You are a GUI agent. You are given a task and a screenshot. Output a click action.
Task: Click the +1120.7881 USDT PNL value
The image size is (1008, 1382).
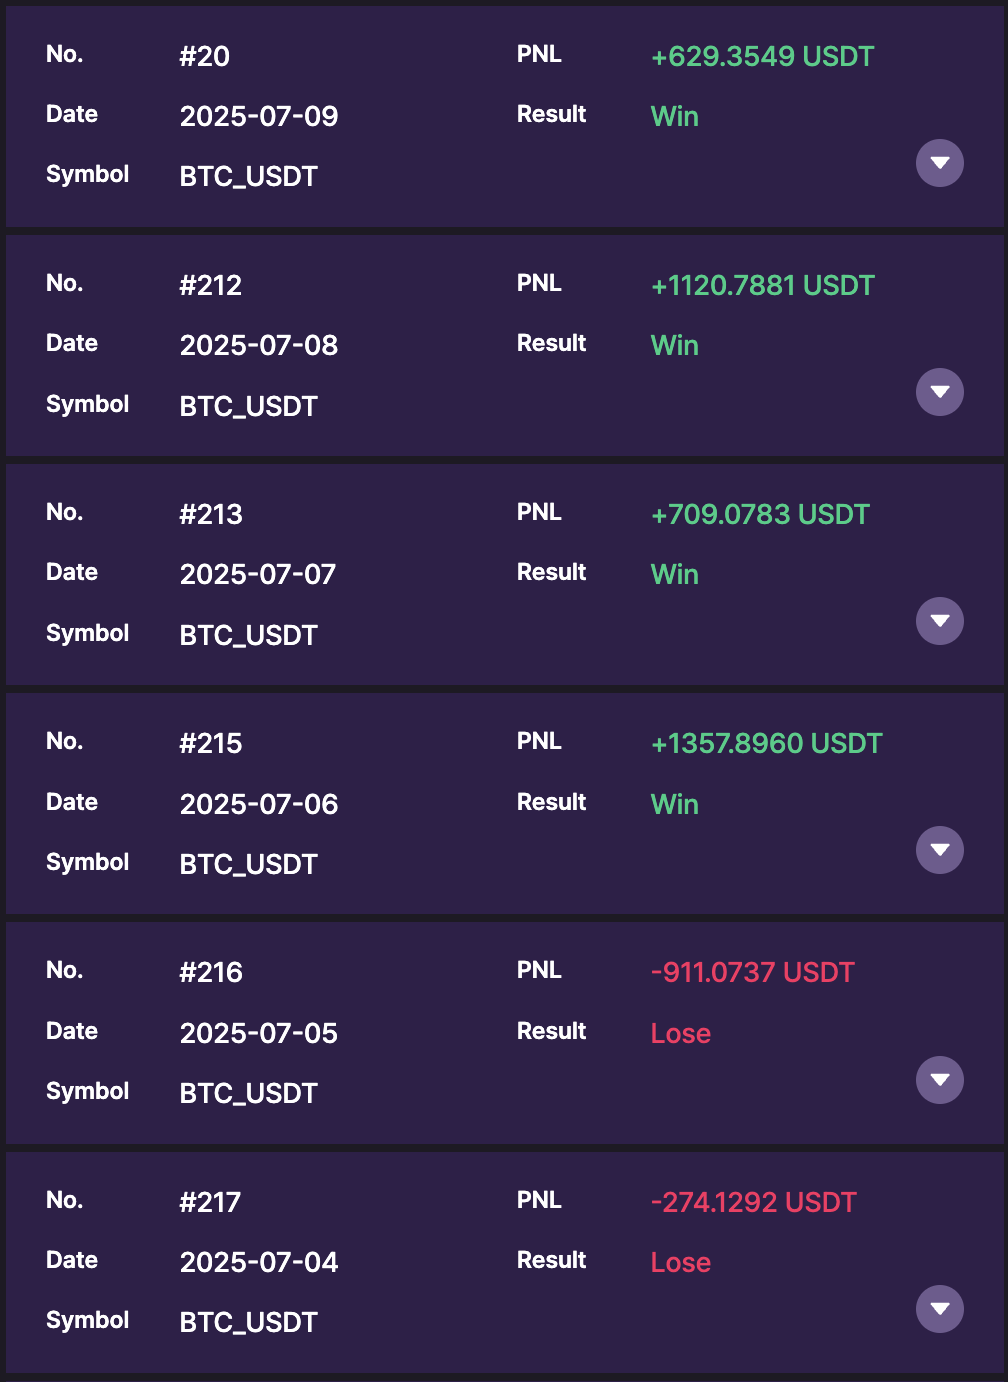[x=762, y=286]
